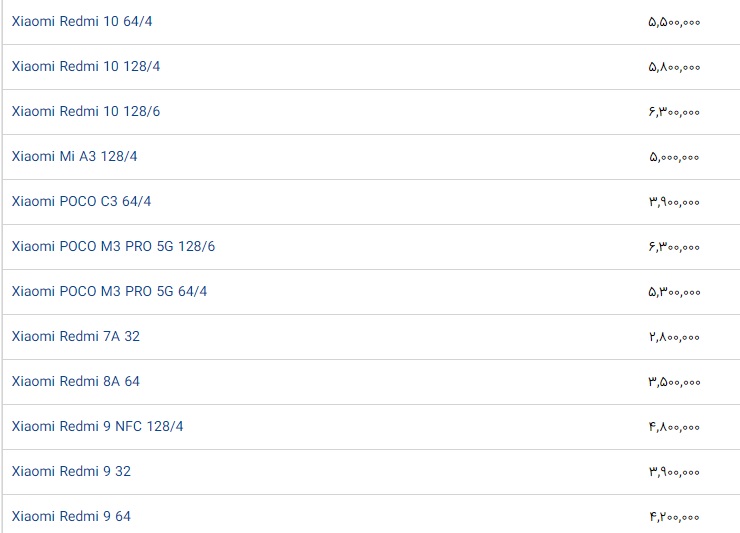Open the Xiaomi Redmi 7A 32 link
The height and width of the screenshot is (533, 740).
tap(76, 336)
